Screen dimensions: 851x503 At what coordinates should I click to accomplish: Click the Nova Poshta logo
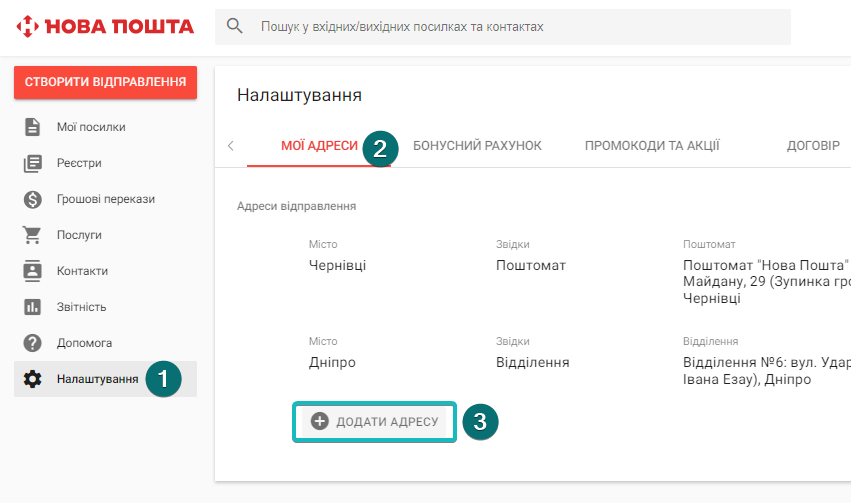(x=105, y=27)
